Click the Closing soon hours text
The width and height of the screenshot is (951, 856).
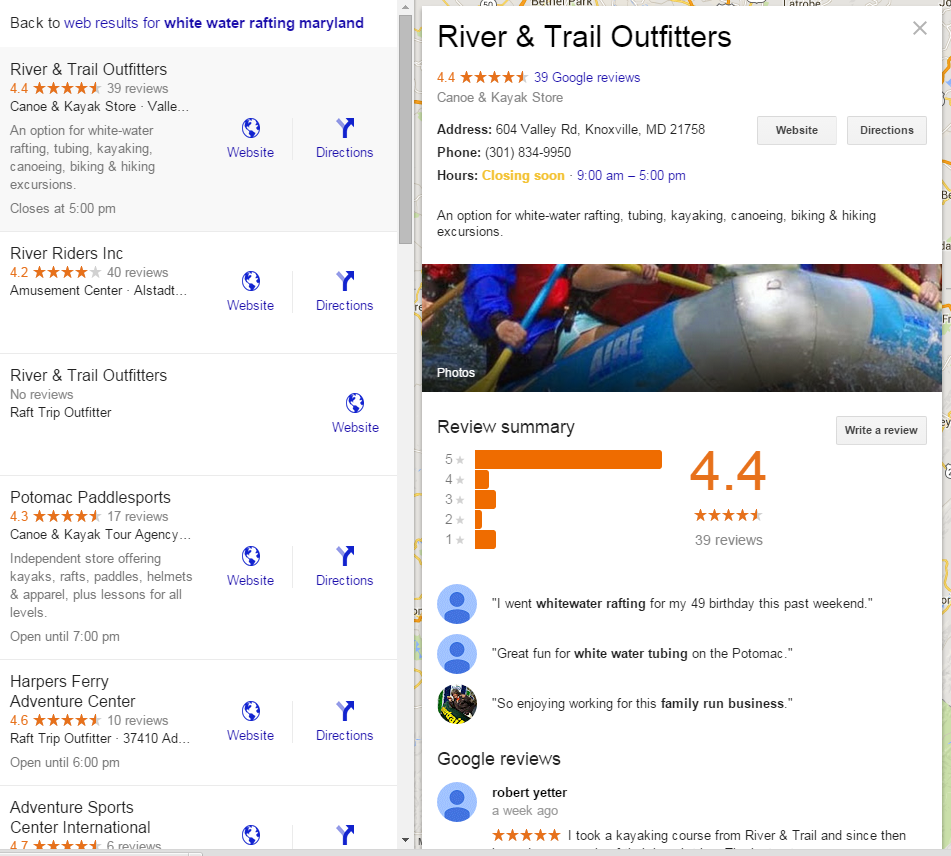click(523, 175)
